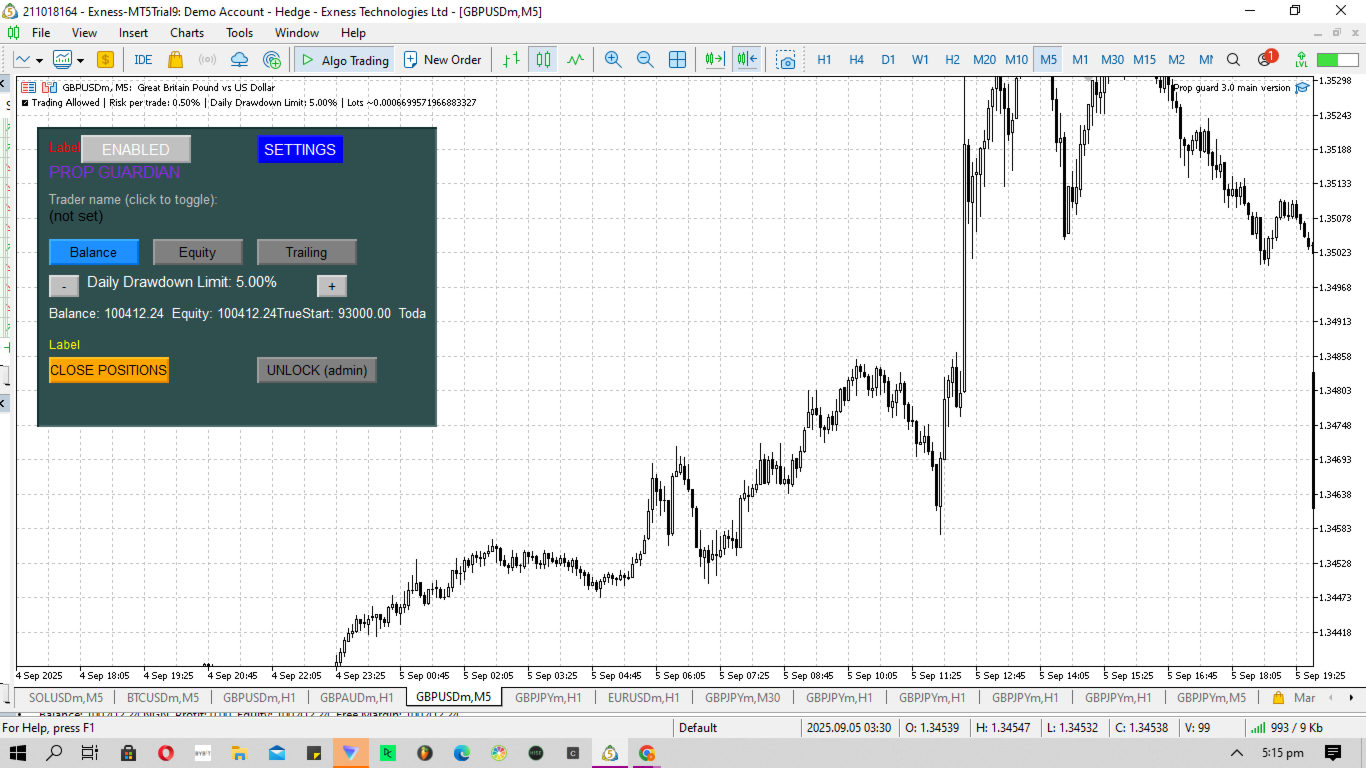Click the dollar sign trading icon

(105, 60)
